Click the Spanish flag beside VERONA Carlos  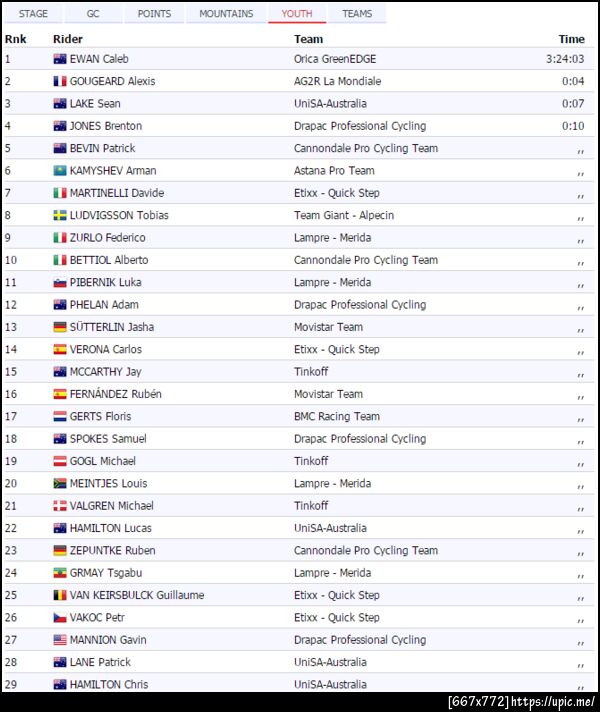coord(60,349)
